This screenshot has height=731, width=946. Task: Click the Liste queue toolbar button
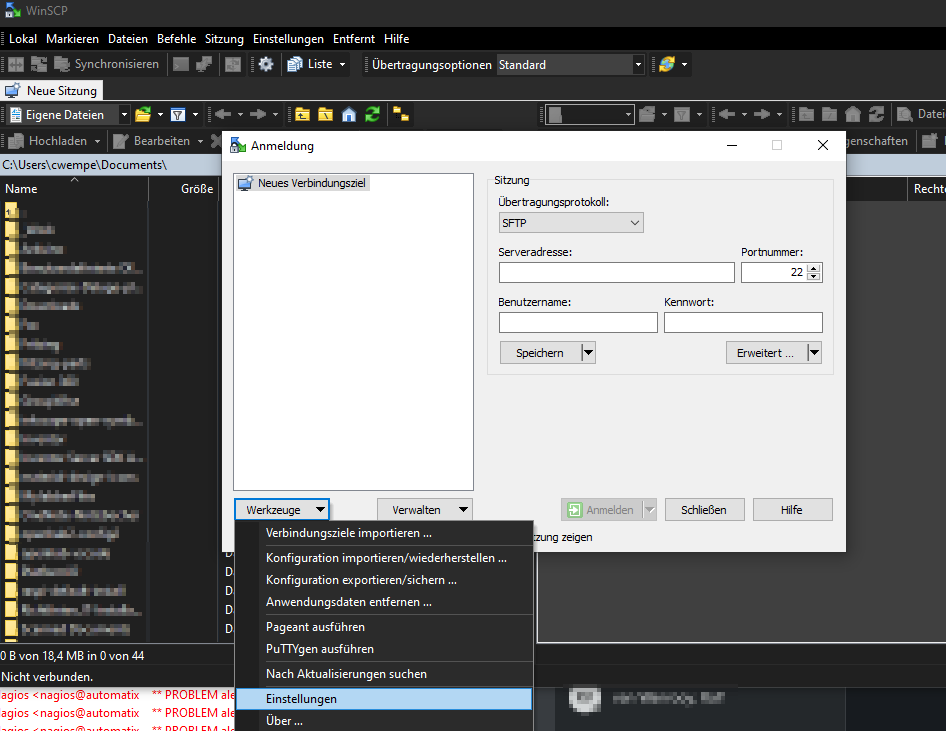(x=310, y=64)
